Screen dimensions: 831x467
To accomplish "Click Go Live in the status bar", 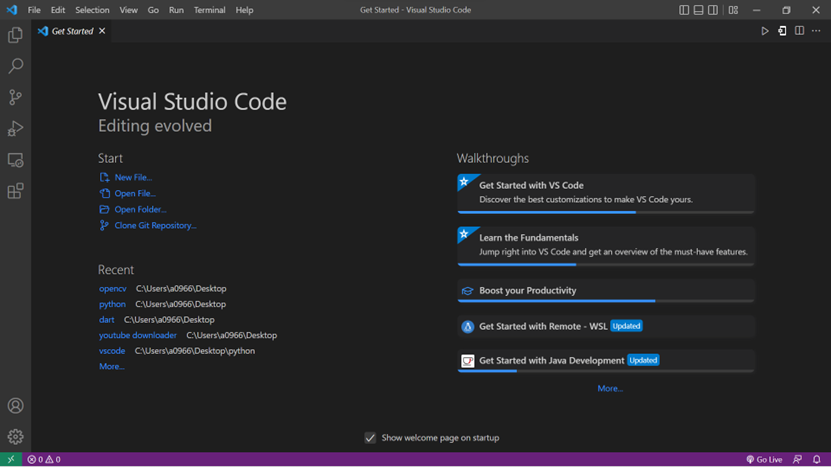I will click(x=764, y=460).
